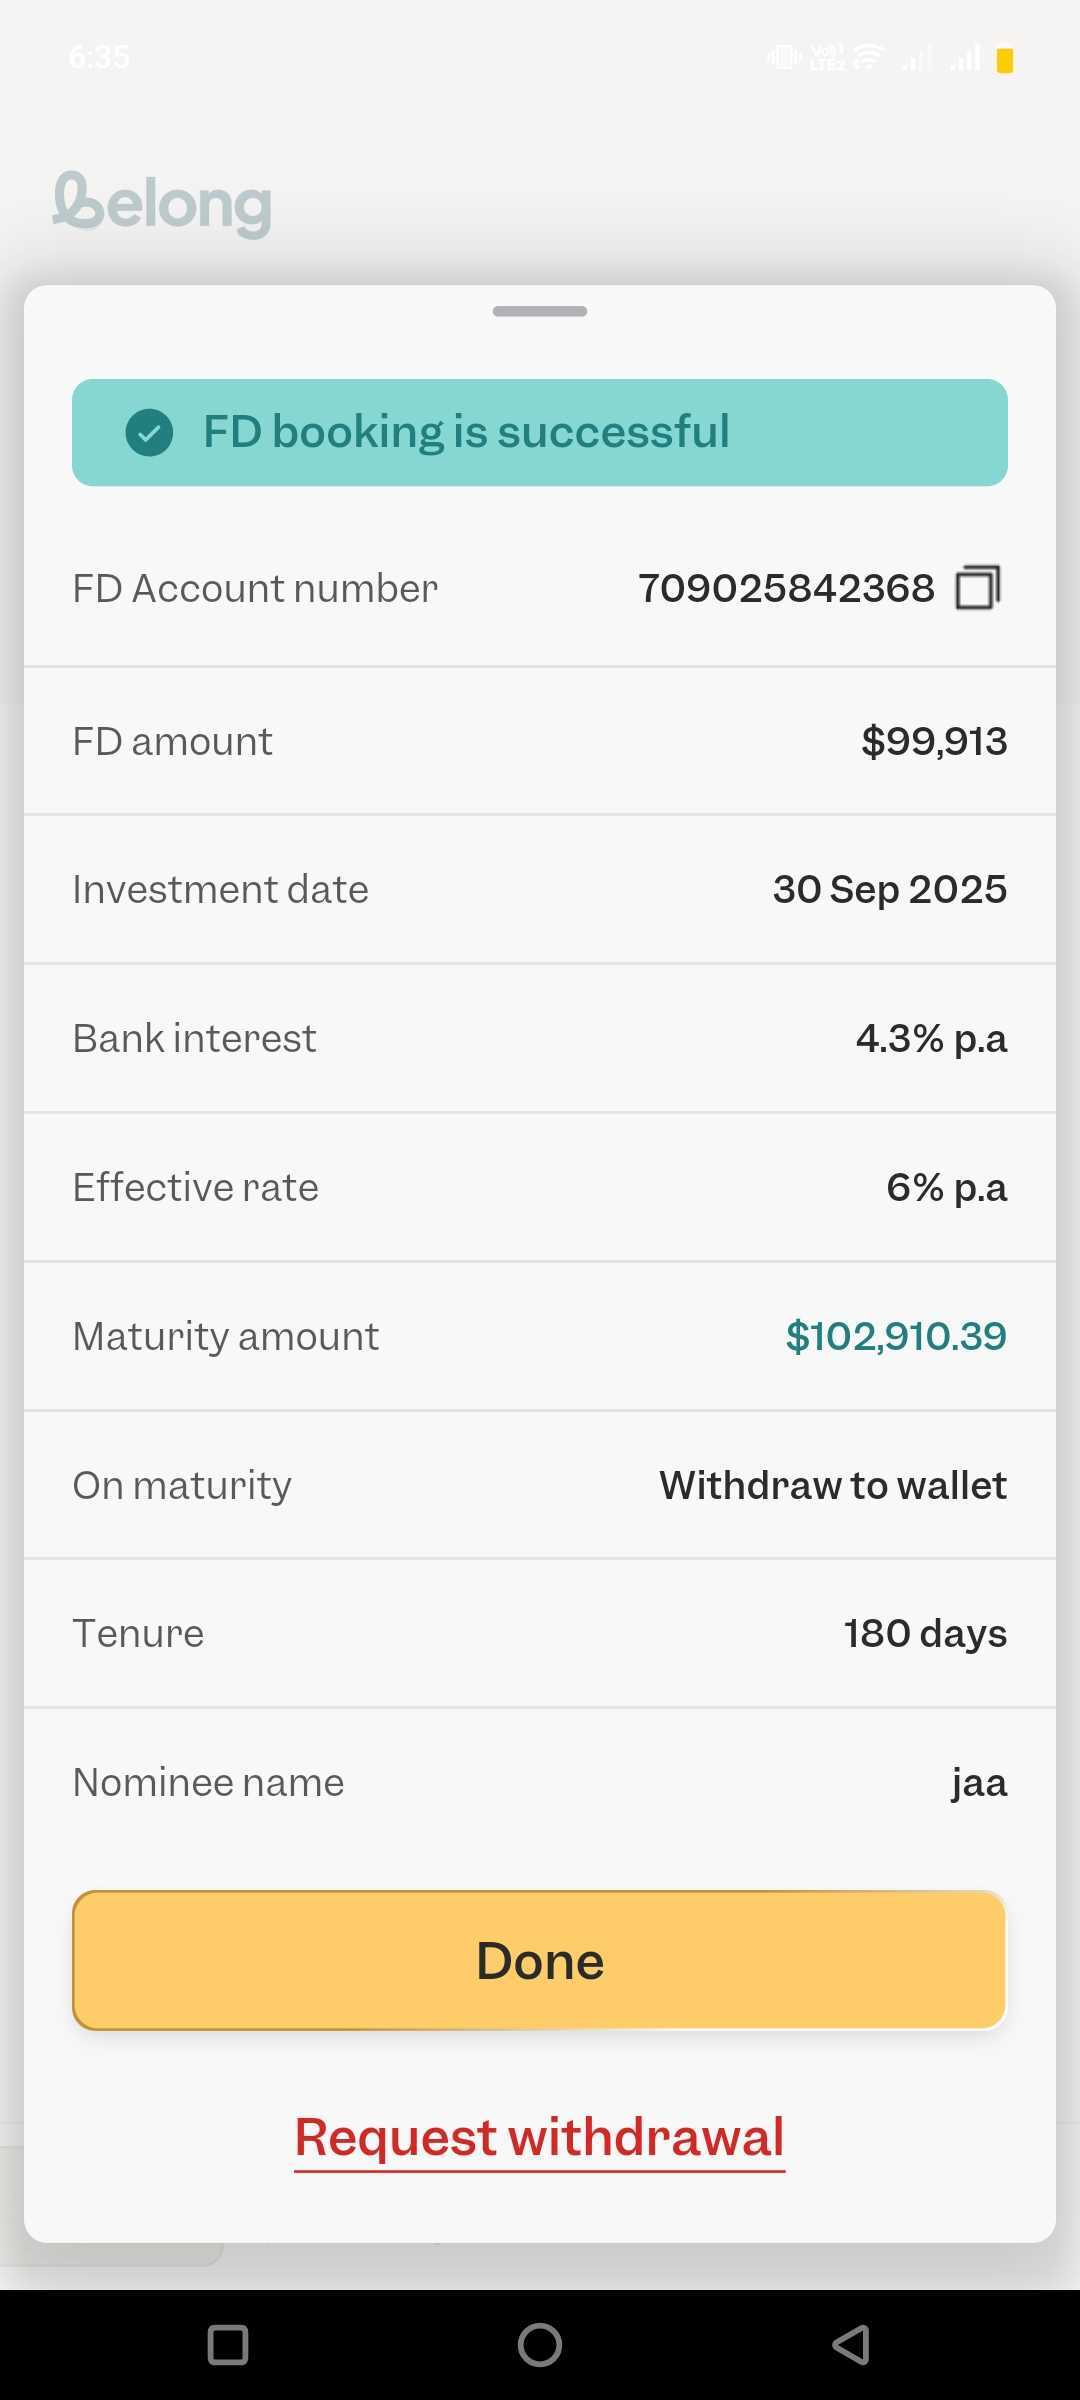Viewport: 1080px width, 2400px height.
Task: Tap the FD amount $99,913 value
Action: tap(934, 741)
